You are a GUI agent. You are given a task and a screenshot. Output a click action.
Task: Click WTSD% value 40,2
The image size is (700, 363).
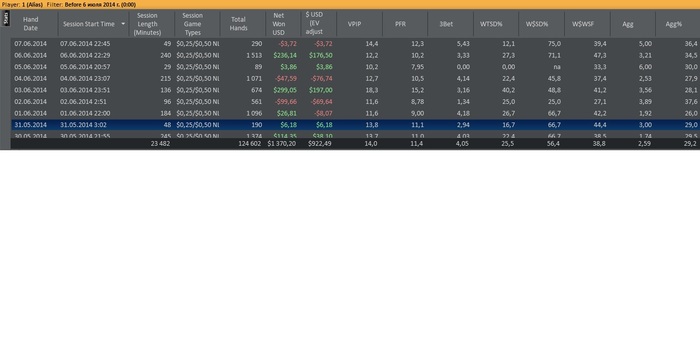508,90
